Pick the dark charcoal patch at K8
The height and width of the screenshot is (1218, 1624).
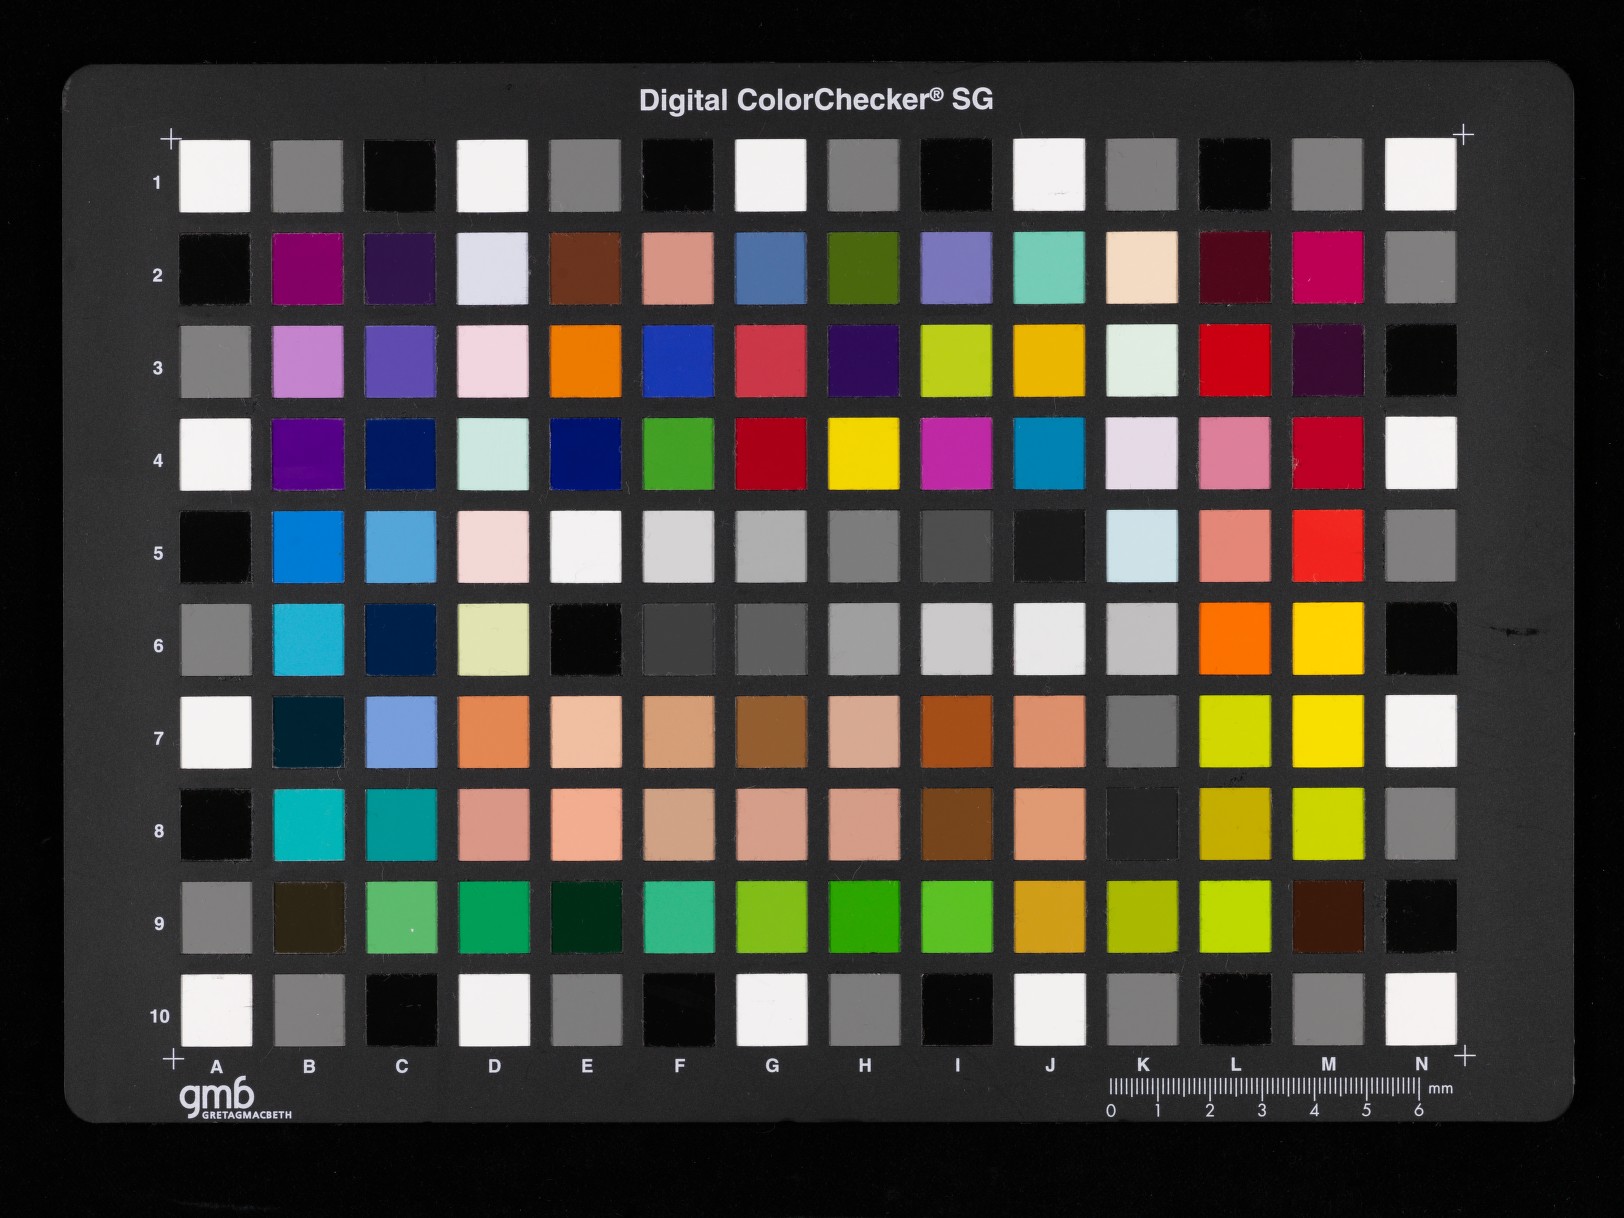point(1142,824)
